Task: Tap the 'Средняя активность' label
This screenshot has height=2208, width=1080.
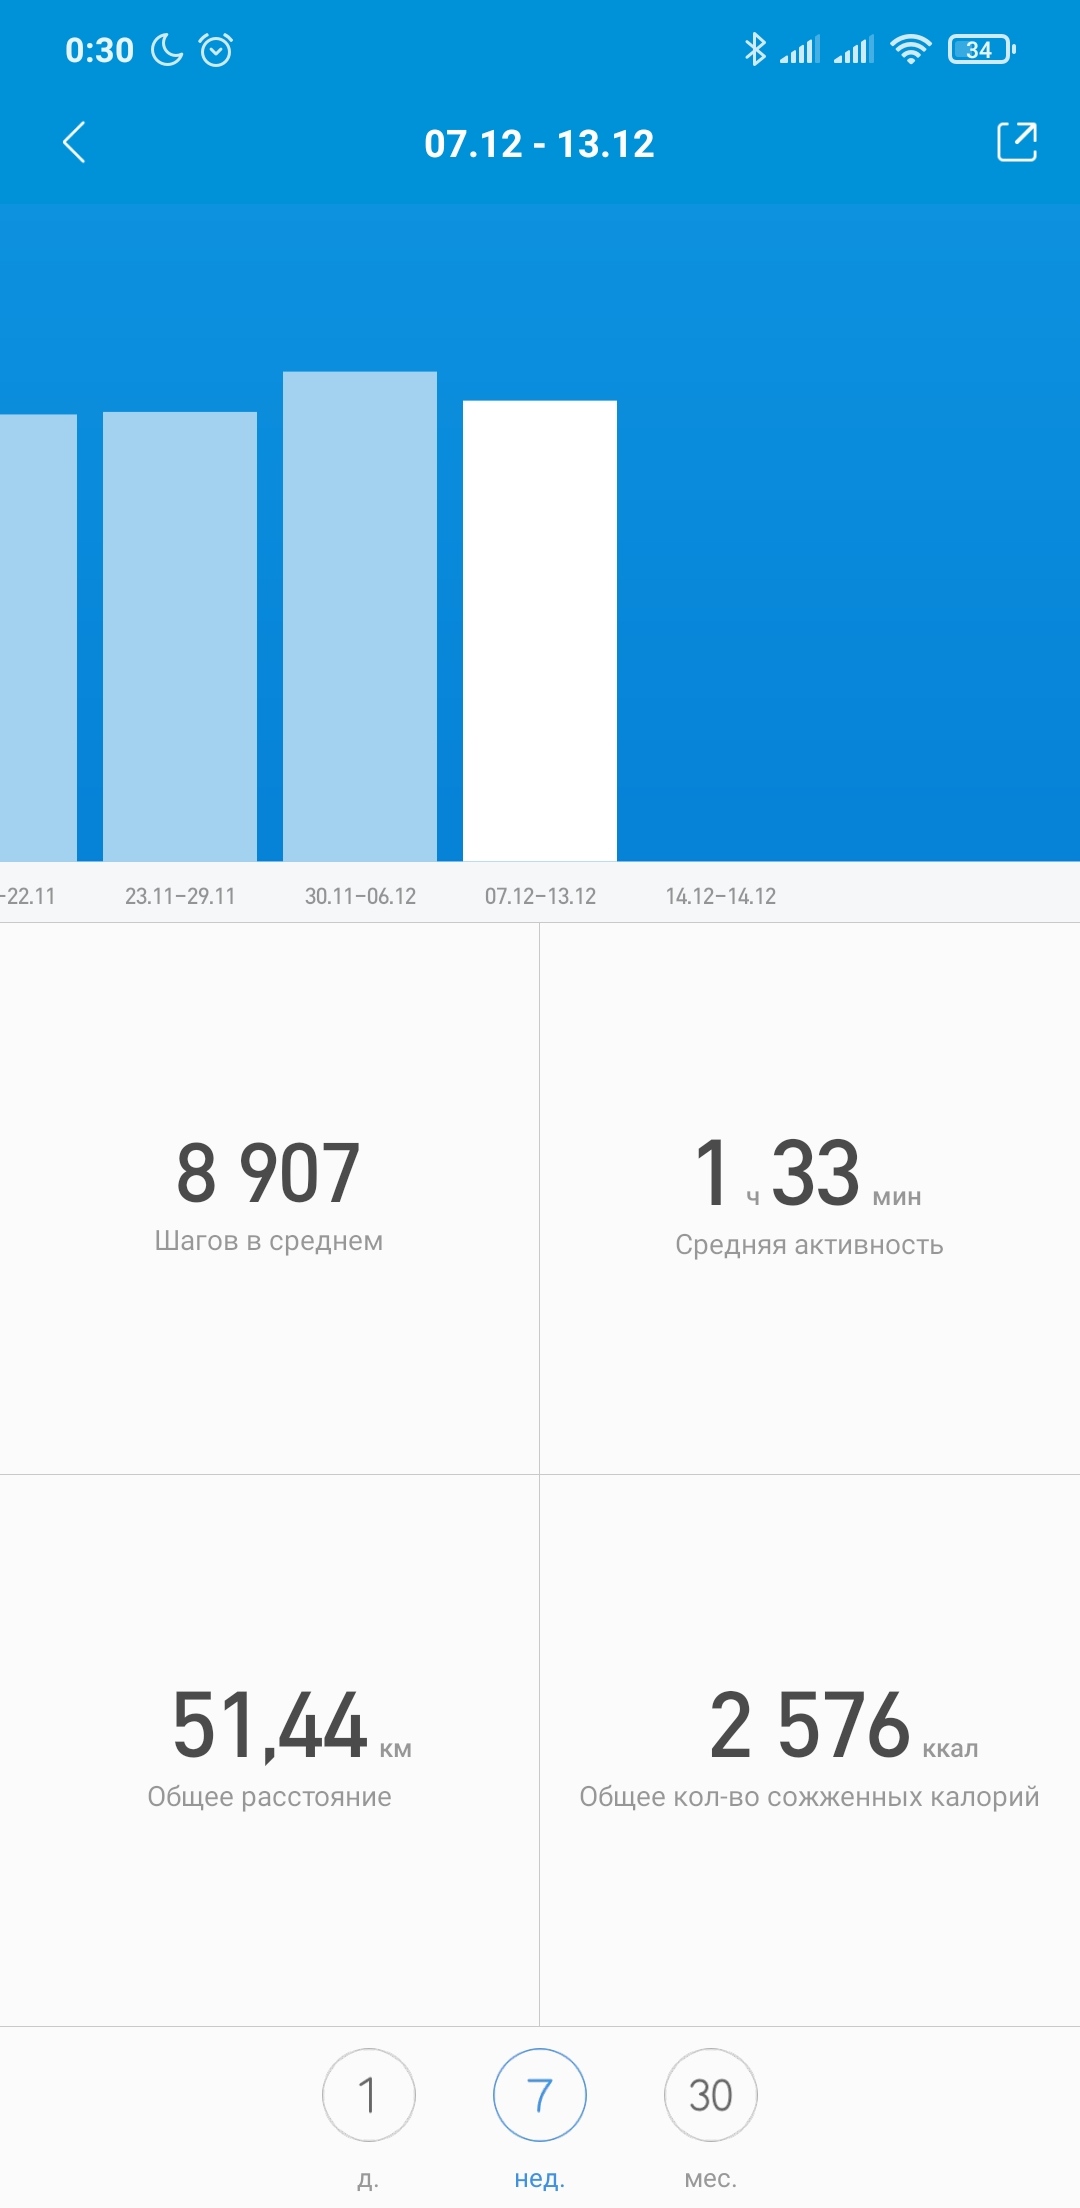Action: (810, 1245)
